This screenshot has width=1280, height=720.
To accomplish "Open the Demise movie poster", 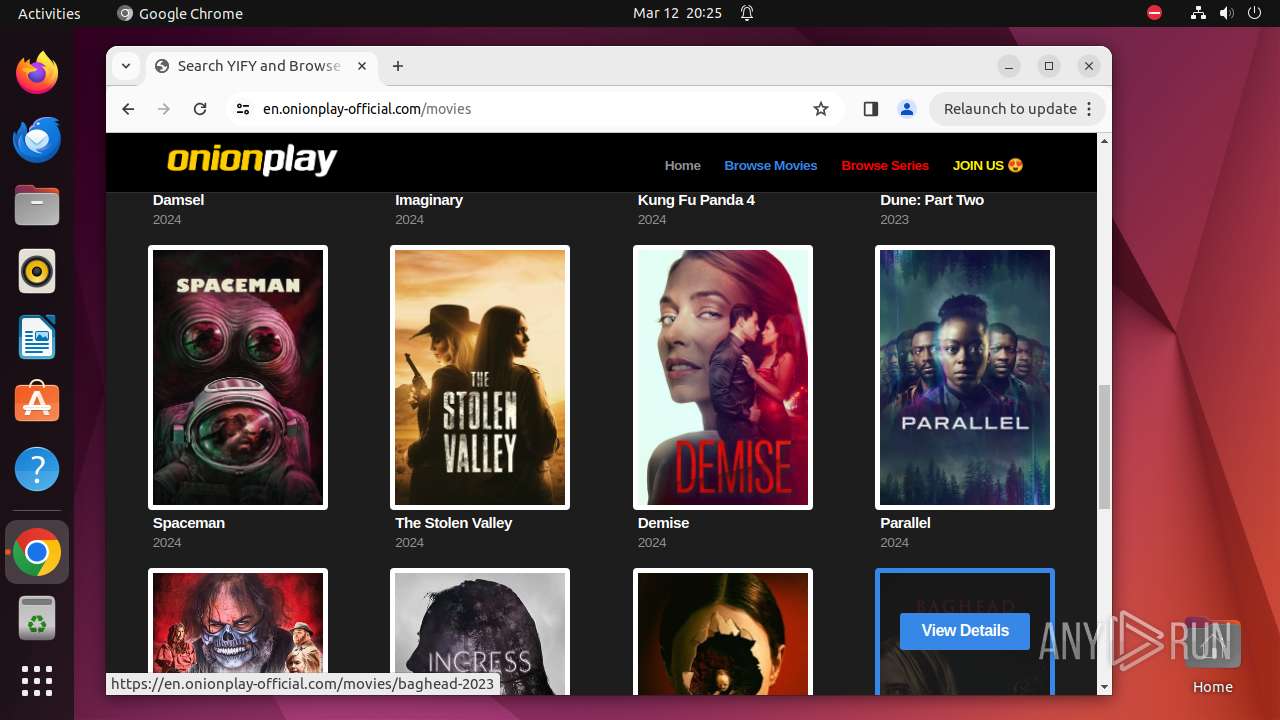I will pyautogui.click(x=723, y=378).
